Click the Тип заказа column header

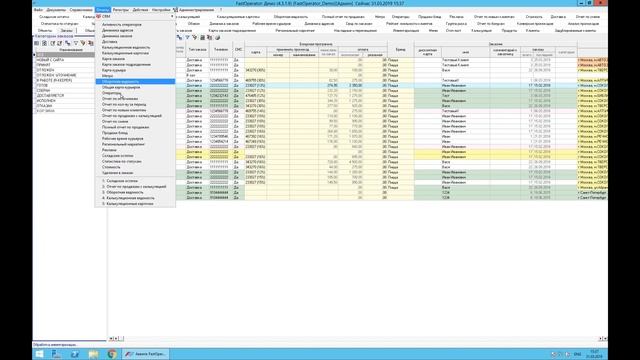click(x=197, y=49)
